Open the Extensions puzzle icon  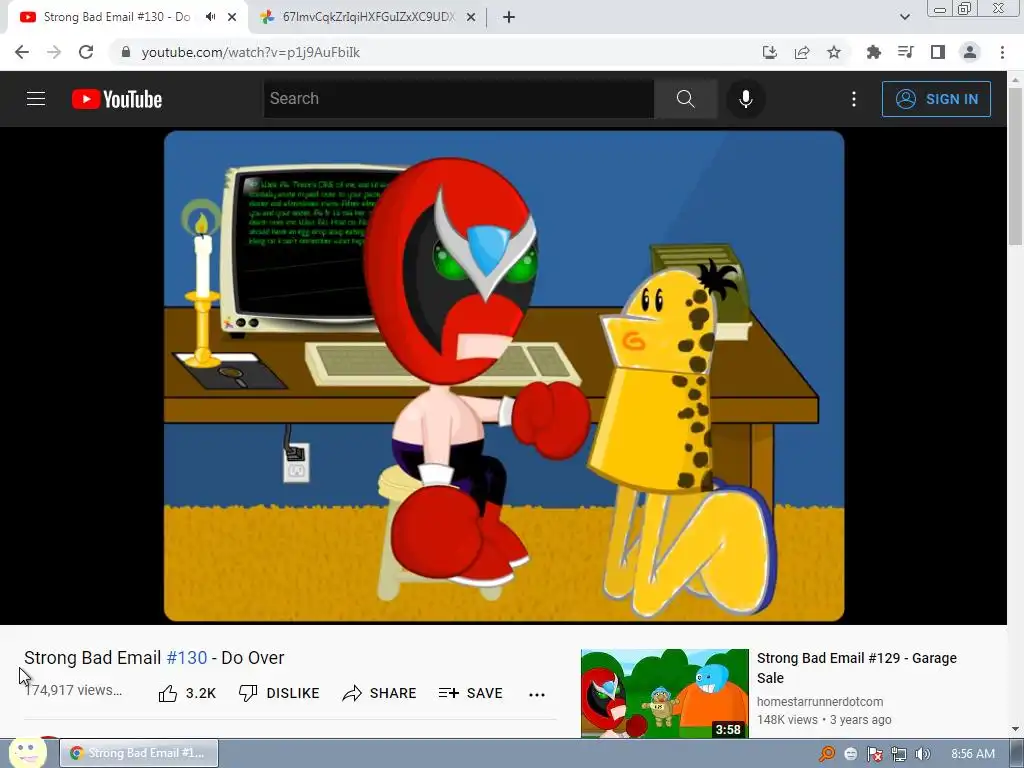[x=874, y=52]
